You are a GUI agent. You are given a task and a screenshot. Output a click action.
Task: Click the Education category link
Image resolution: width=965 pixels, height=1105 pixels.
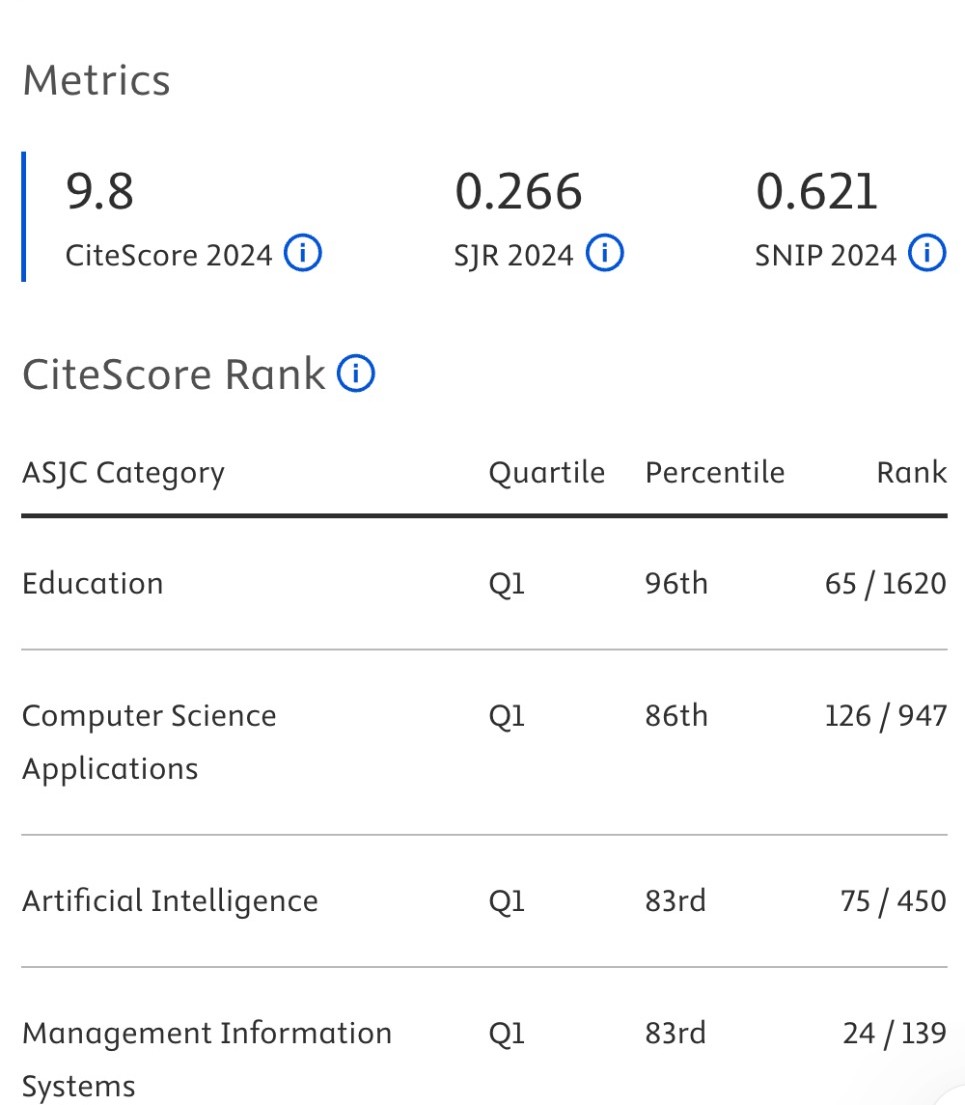click(x=92, y=583)
